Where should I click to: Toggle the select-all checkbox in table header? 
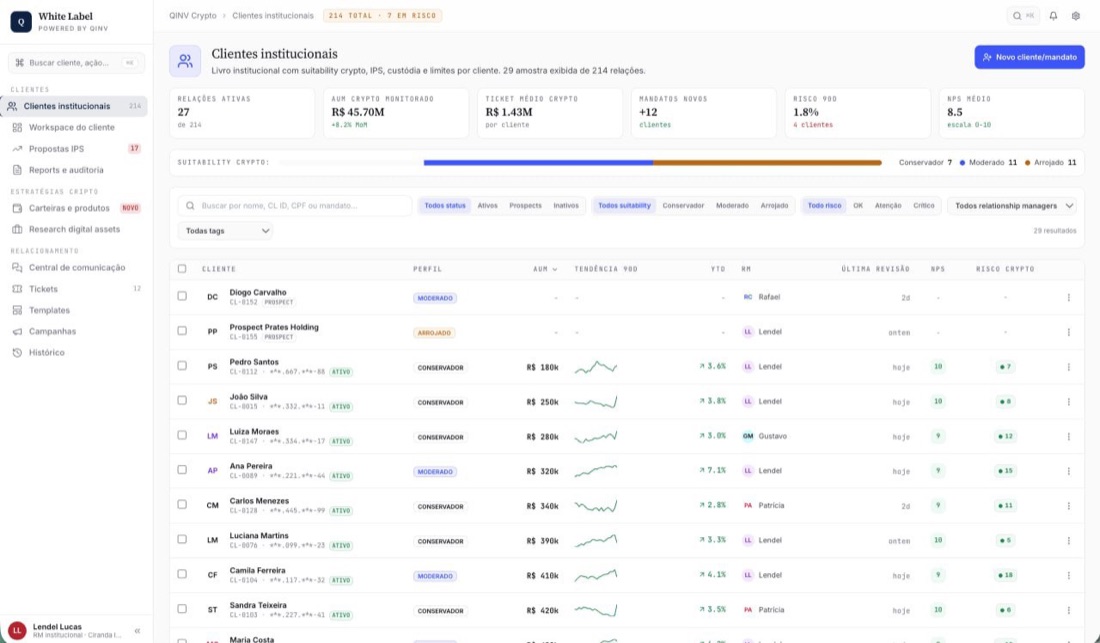(x=182, y=269)
